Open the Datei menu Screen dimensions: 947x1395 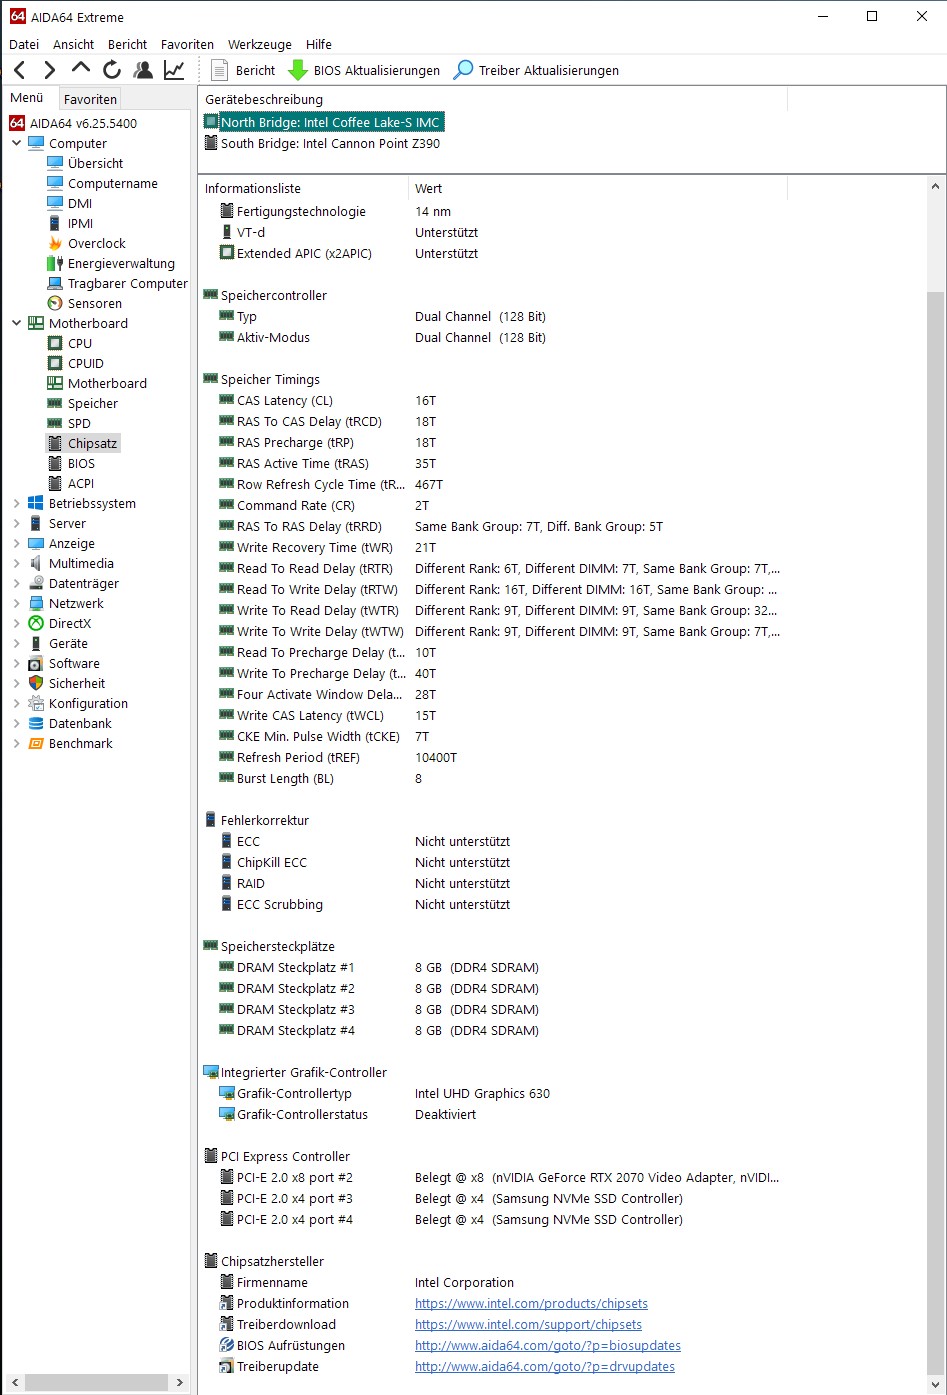(24, 44)
